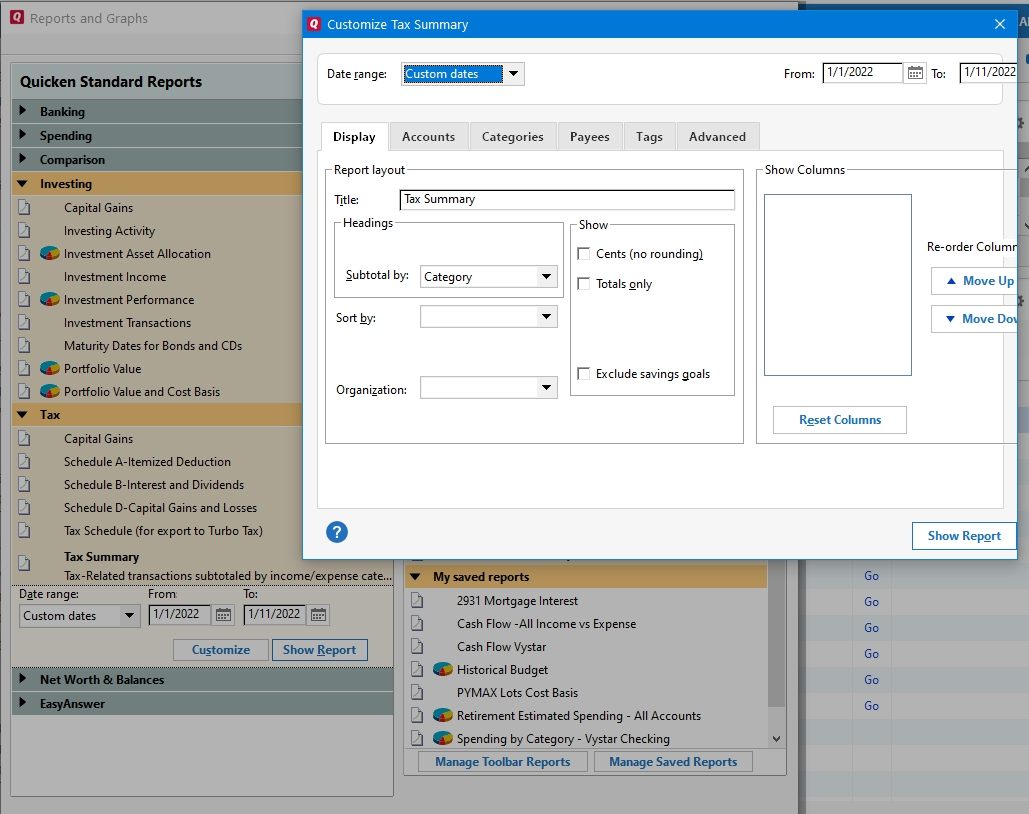Enable Totals only checkbox
The image size is (1029, 814).
point(583,284)
